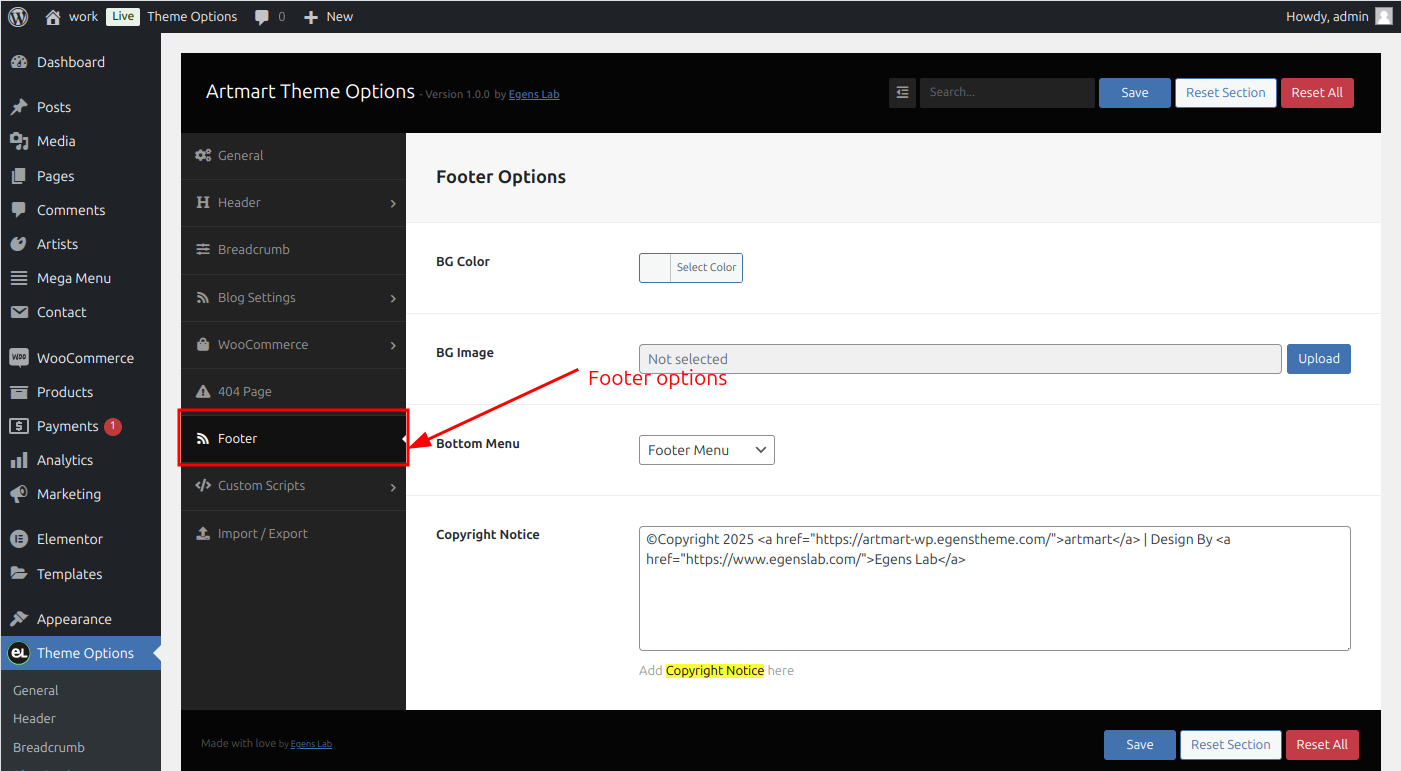
Task: Open Breadcrumb submenu under Theme Options
Action: [49, 747]
